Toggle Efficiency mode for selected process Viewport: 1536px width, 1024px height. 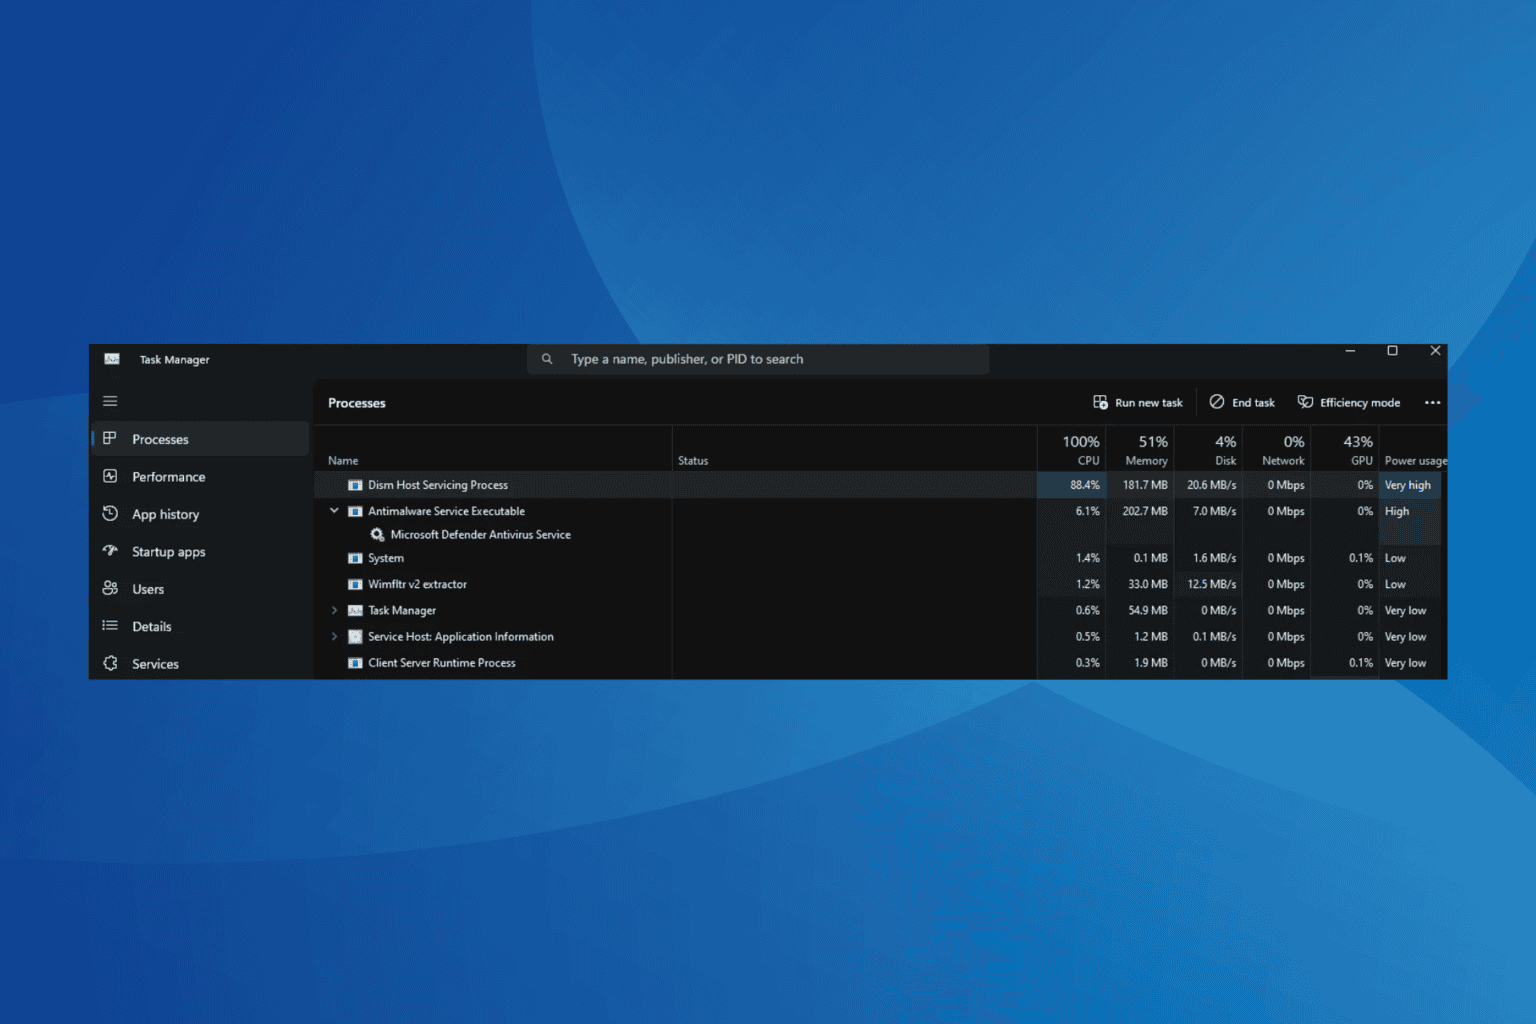click(x=1348, y=403)
